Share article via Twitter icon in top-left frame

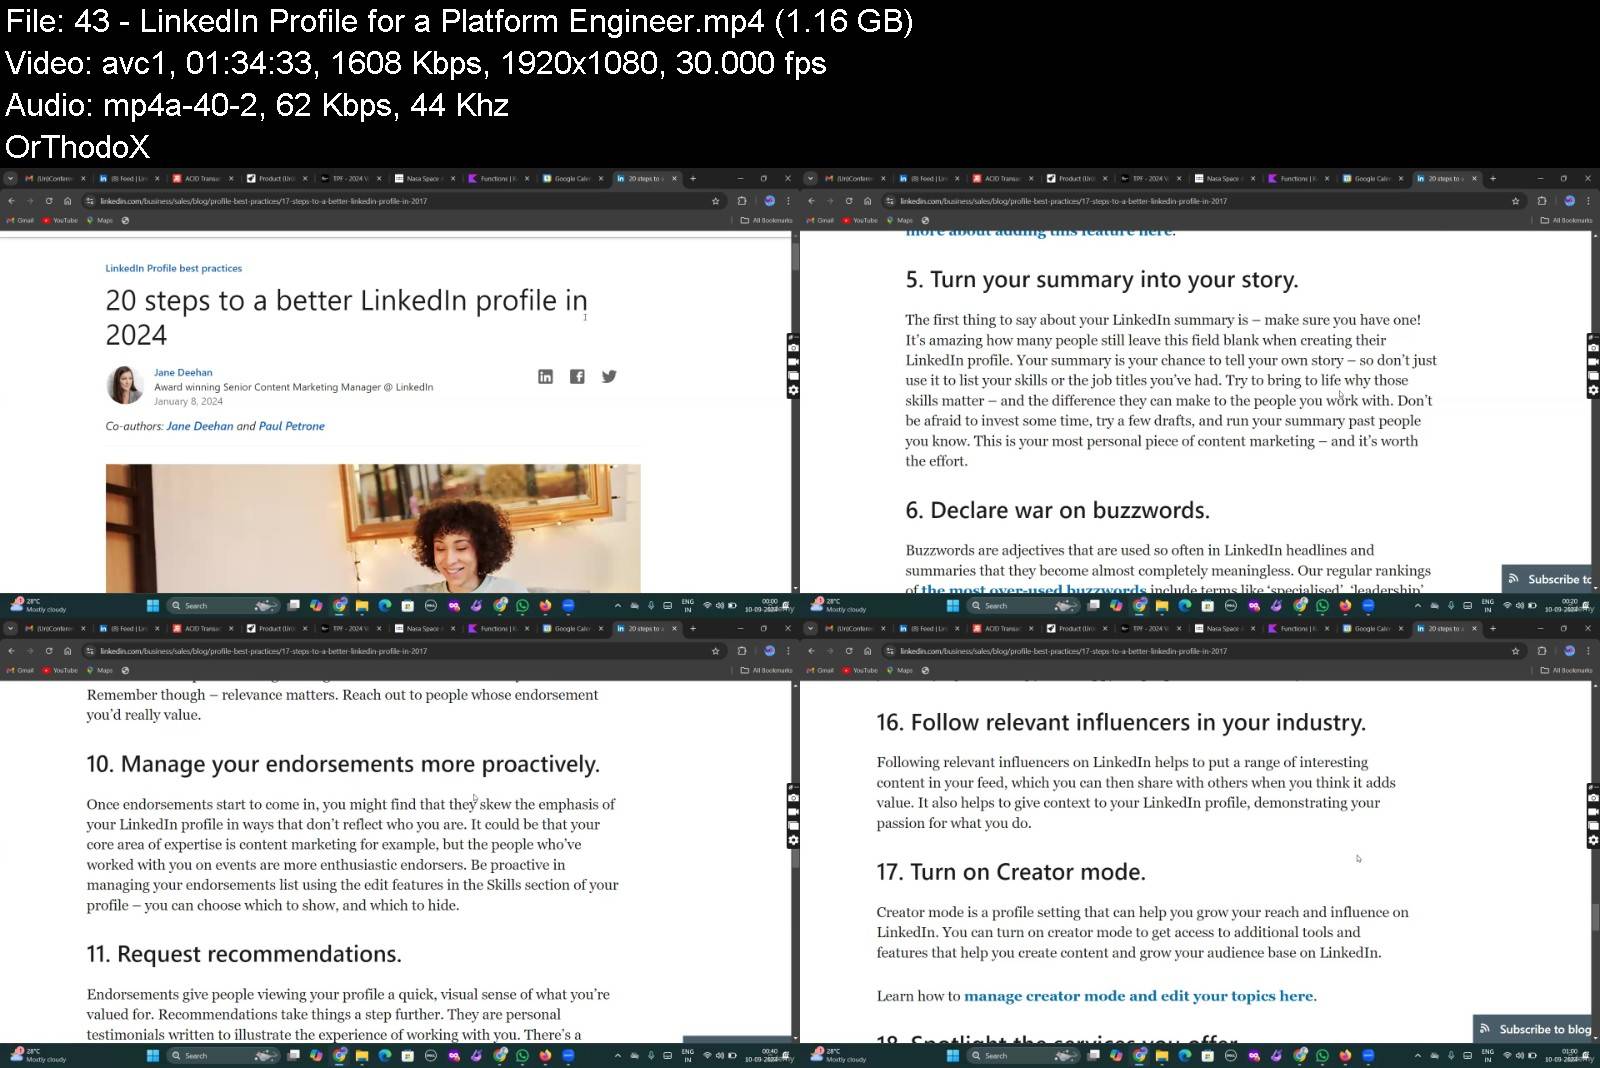click(609, 376)
